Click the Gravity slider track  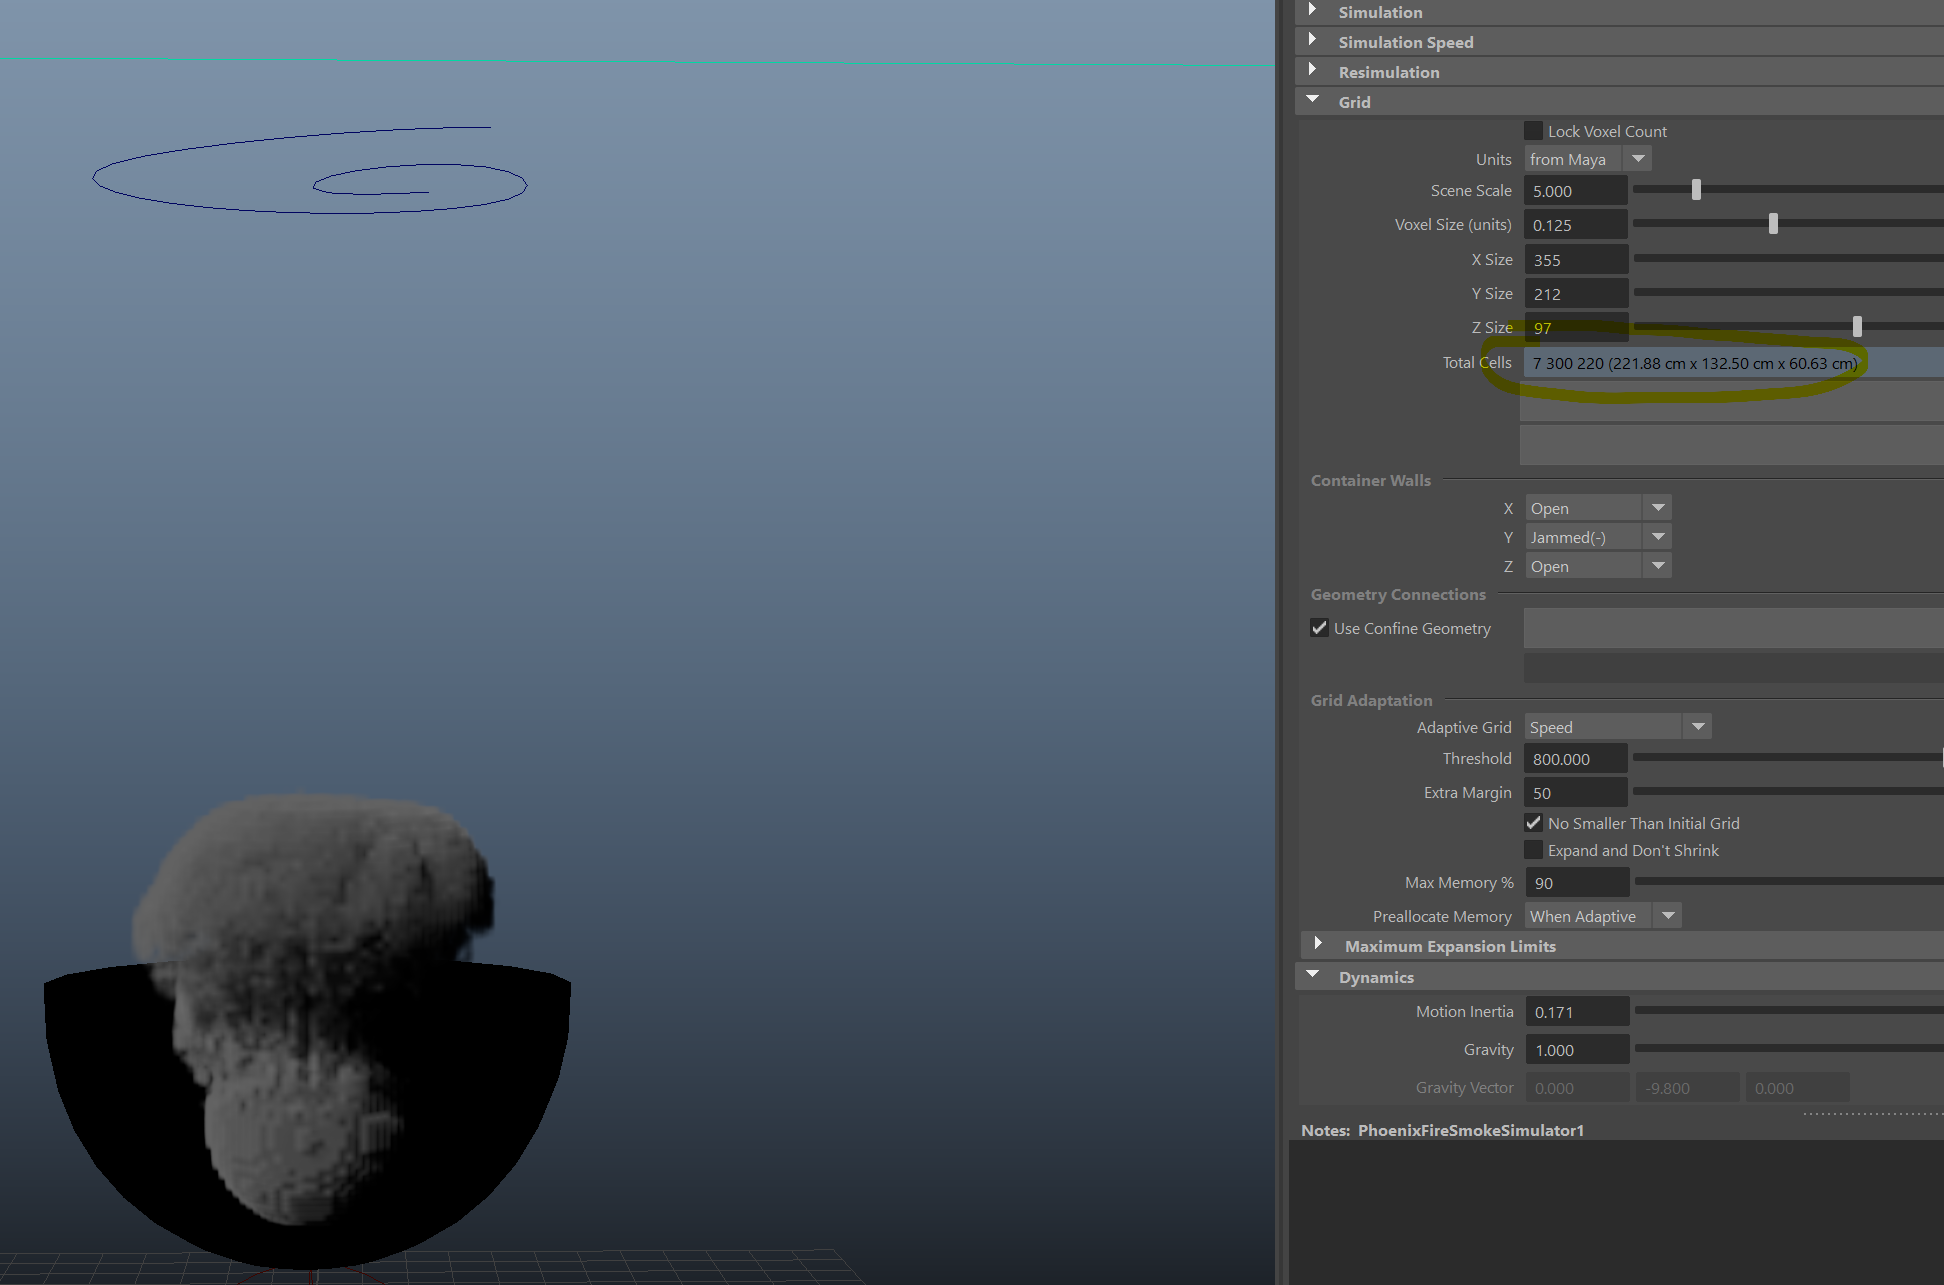(1789, 1048)
